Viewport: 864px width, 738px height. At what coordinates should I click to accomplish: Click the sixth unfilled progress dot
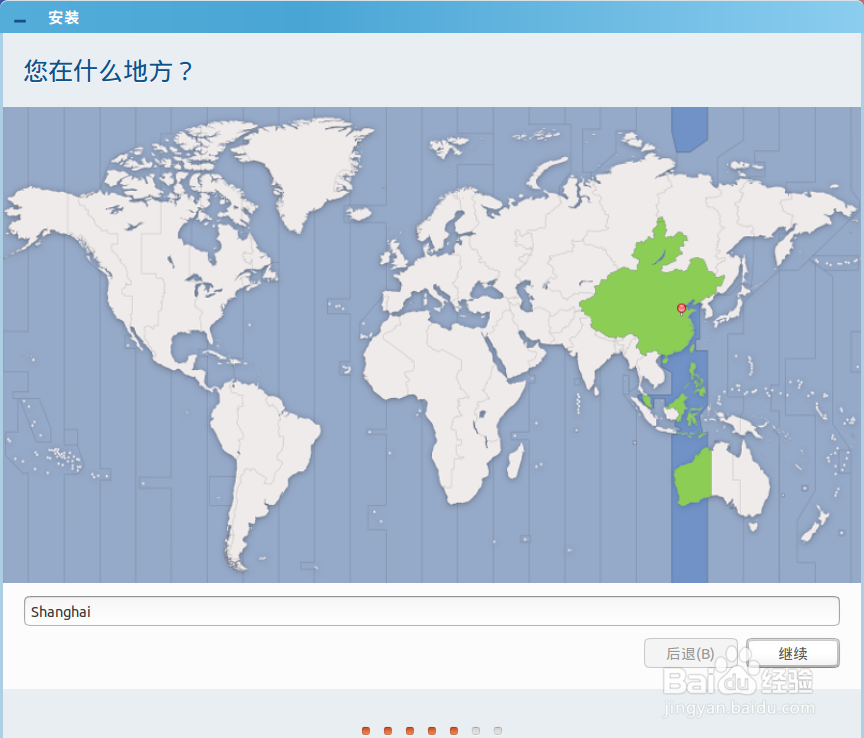[475, 731]
